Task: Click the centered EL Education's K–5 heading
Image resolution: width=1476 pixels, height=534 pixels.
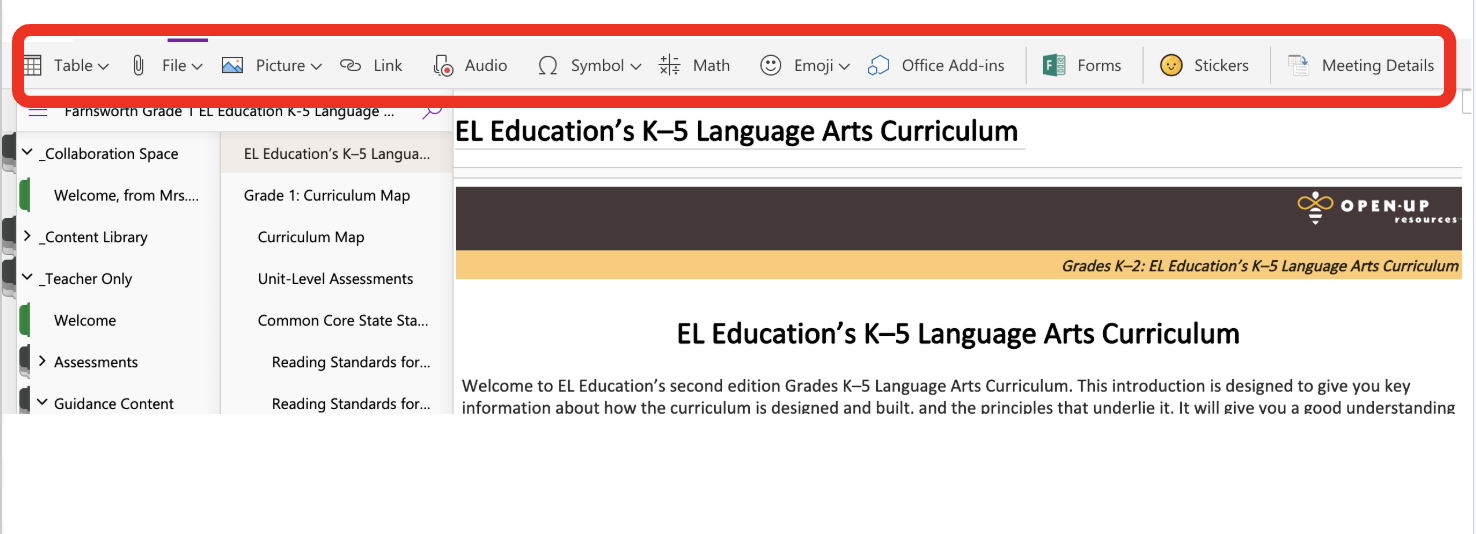Action: [958, 333]
